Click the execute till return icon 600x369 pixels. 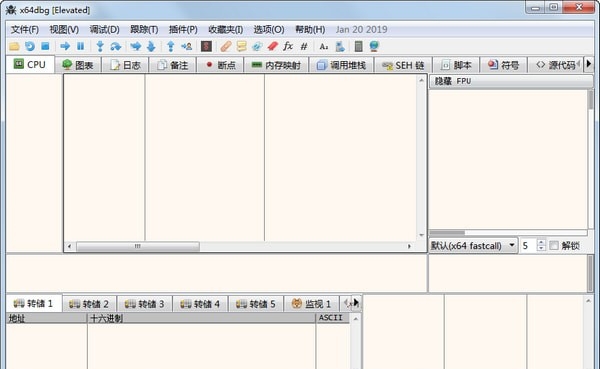tap(171, 47)
